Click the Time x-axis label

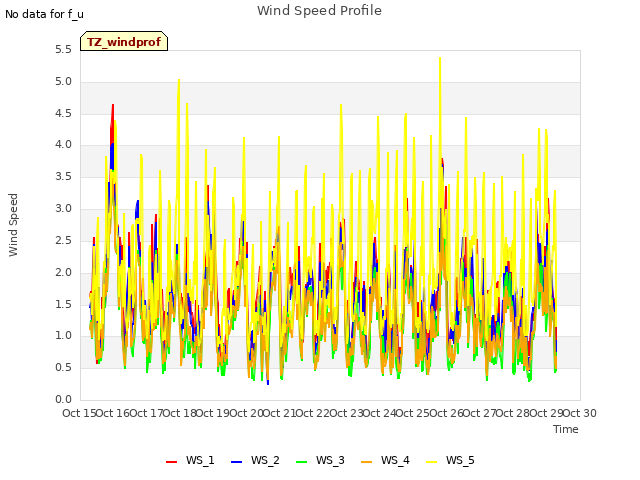(566, 429)
